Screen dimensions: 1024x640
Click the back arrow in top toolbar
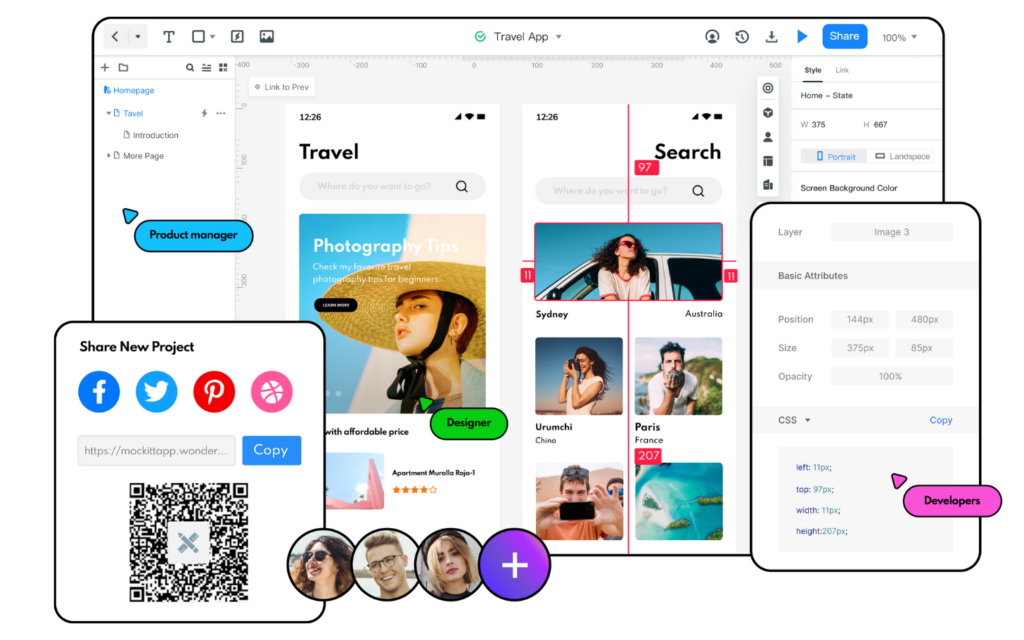pos(115,37)
